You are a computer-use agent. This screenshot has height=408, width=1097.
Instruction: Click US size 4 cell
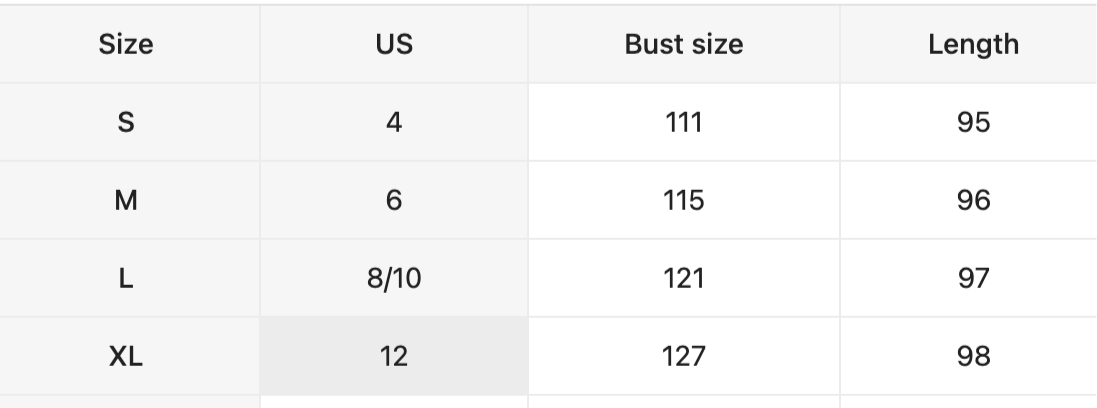point(394,122)
